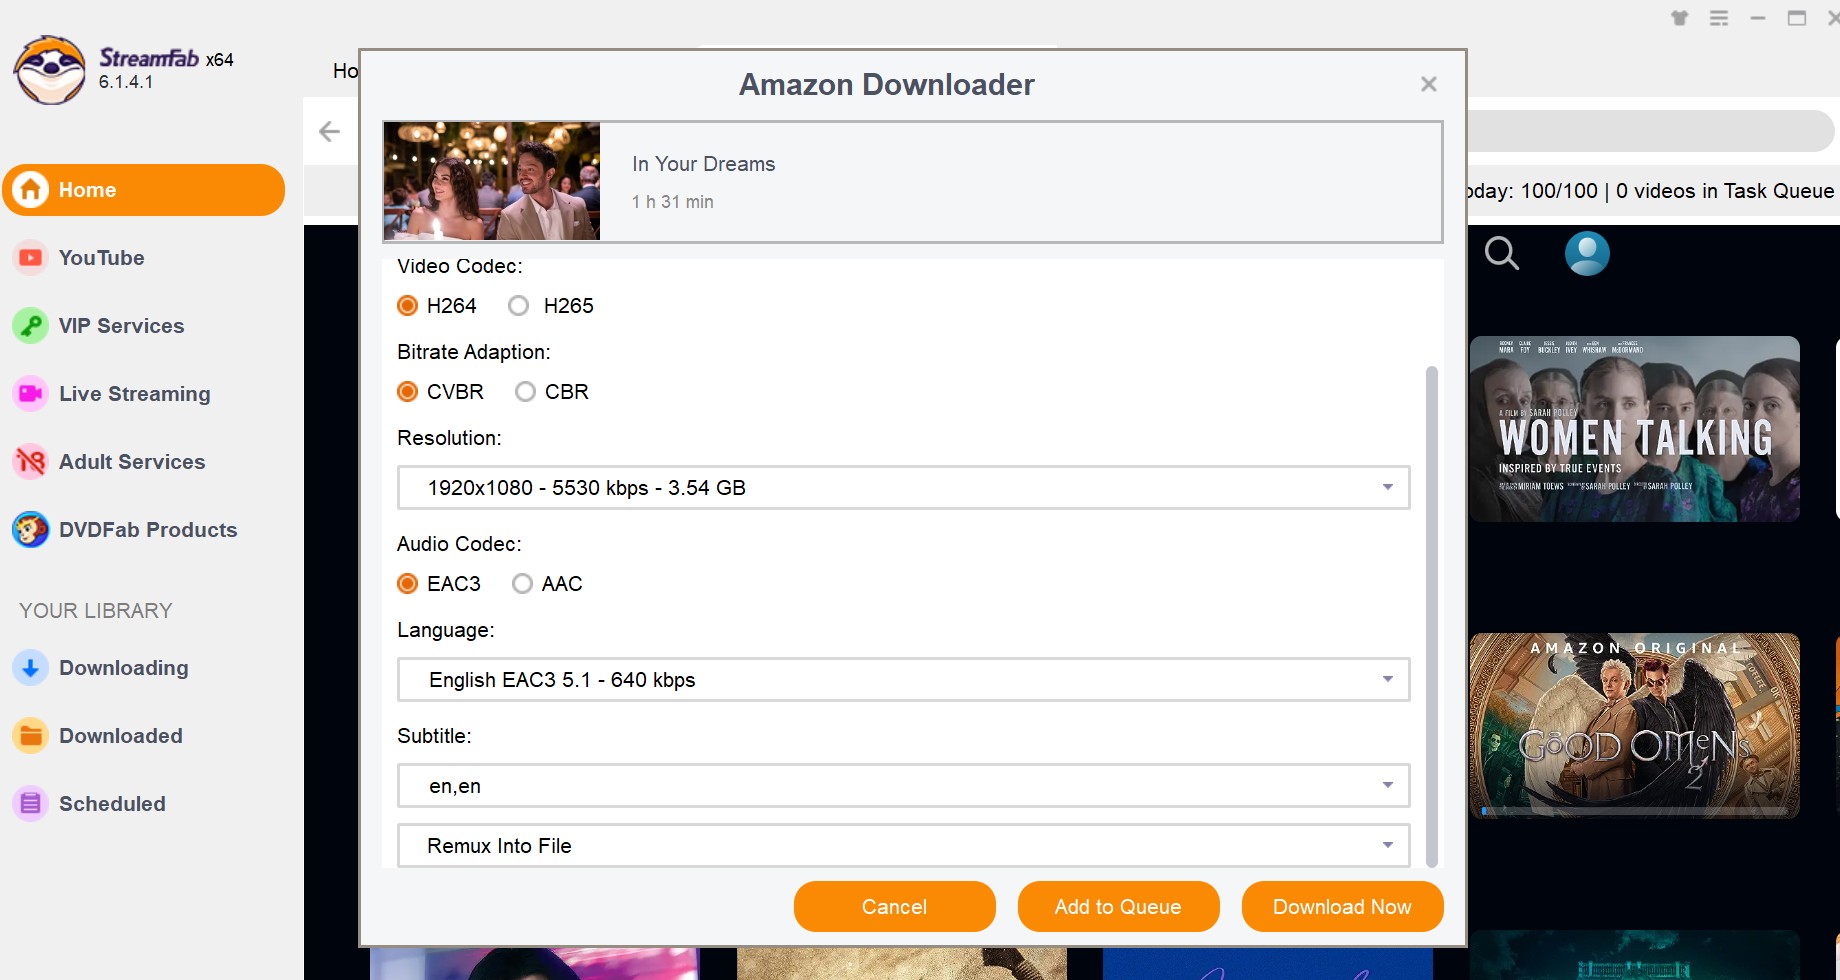Screen dimensions: 1840x980
Task: Click Add to Queue button
Action: (x=1118, y=907)
